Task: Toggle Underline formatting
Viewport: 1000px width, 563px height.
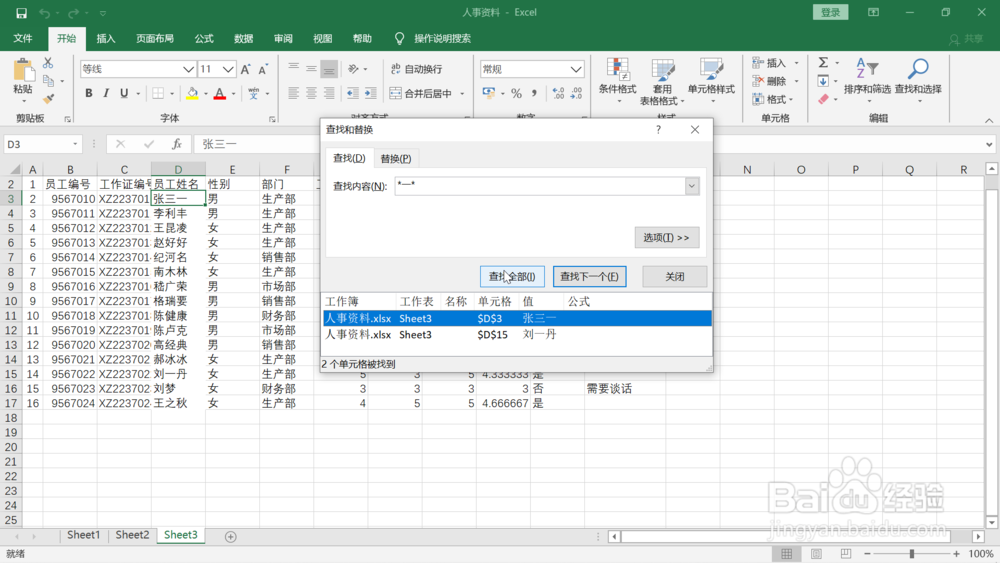Action: click(x=124, y=93)
